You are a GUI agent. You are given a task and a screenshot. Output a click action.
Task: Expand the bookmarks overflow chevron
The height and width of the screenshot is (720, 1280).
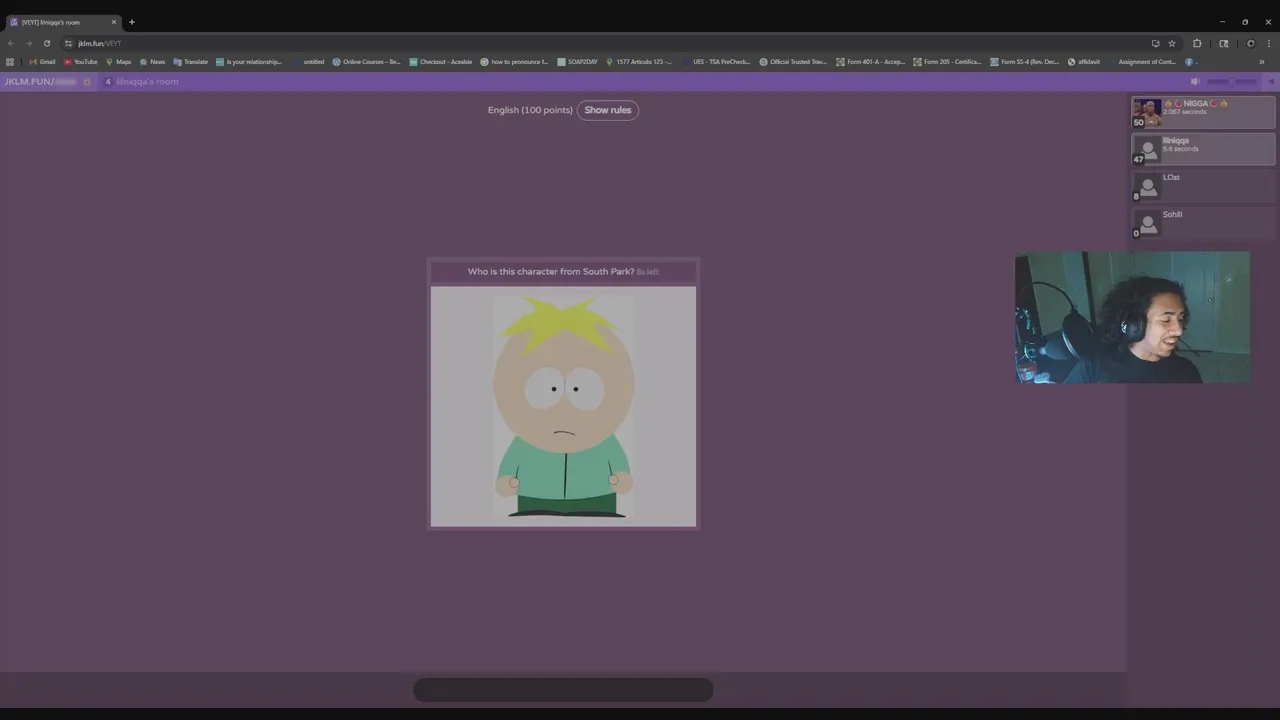[x=1261, y=62]
